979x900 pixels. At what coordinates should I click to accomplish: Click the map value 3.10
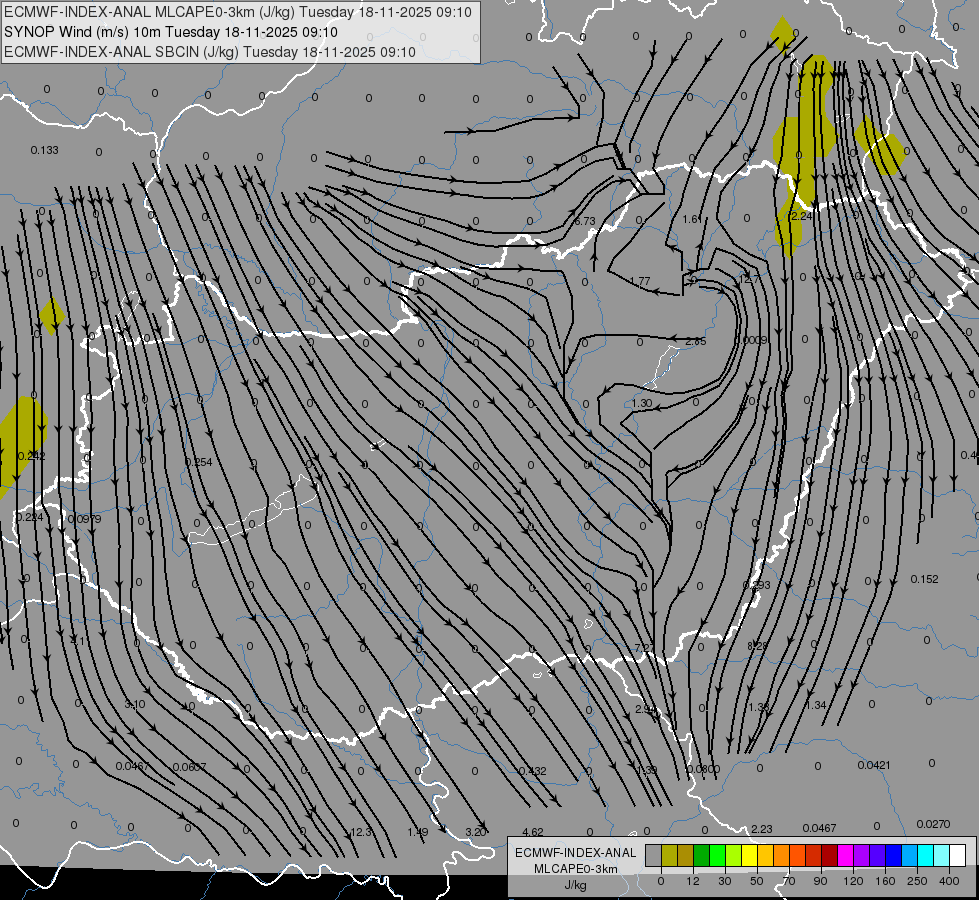[x=135, y=705]
